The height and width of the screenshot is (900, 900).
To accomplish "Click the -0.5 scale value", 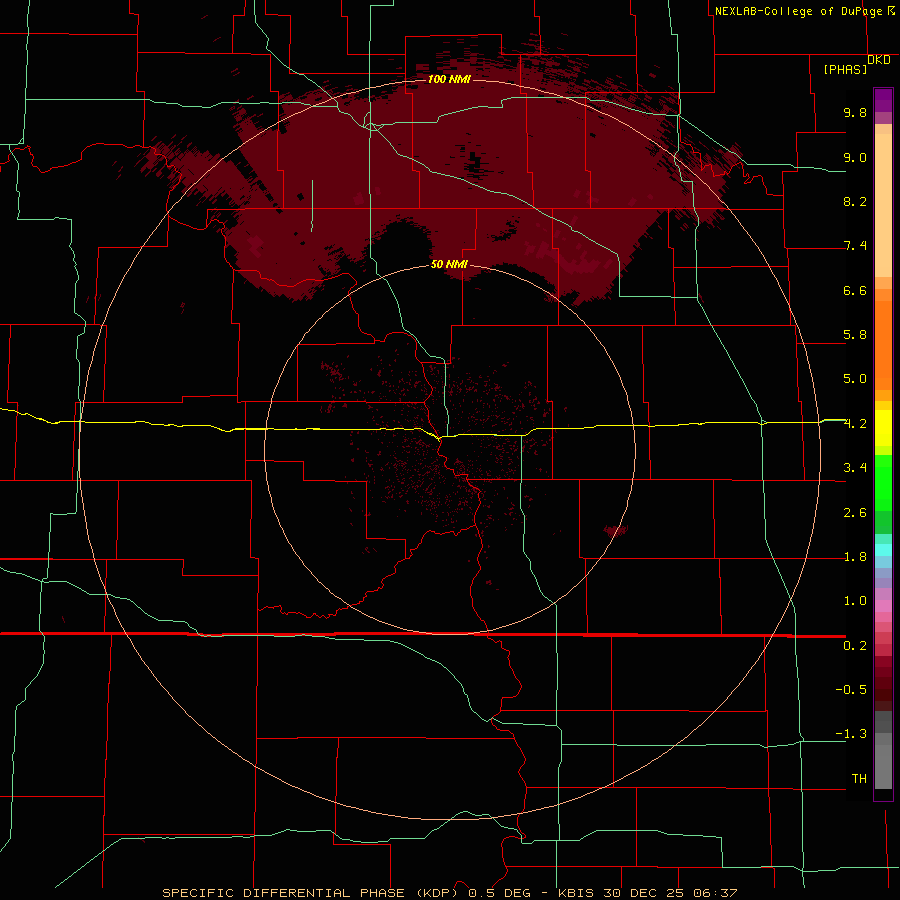I will point(851,690).
